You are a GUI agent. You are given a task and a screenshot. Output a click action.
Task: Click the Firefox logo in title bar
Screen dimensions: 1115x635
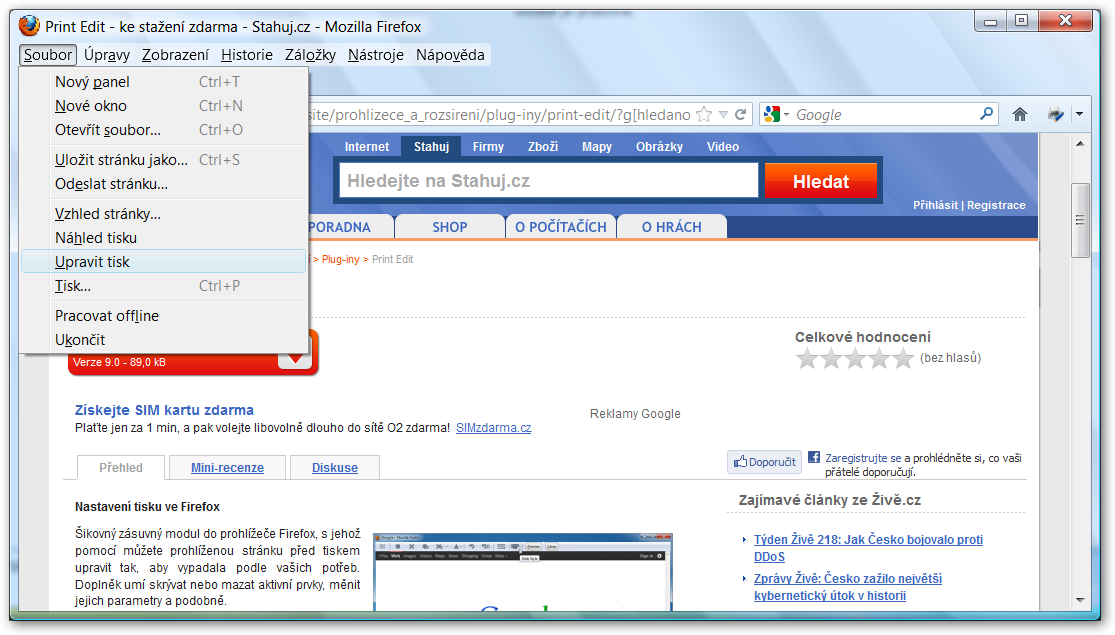coord(29,26)
